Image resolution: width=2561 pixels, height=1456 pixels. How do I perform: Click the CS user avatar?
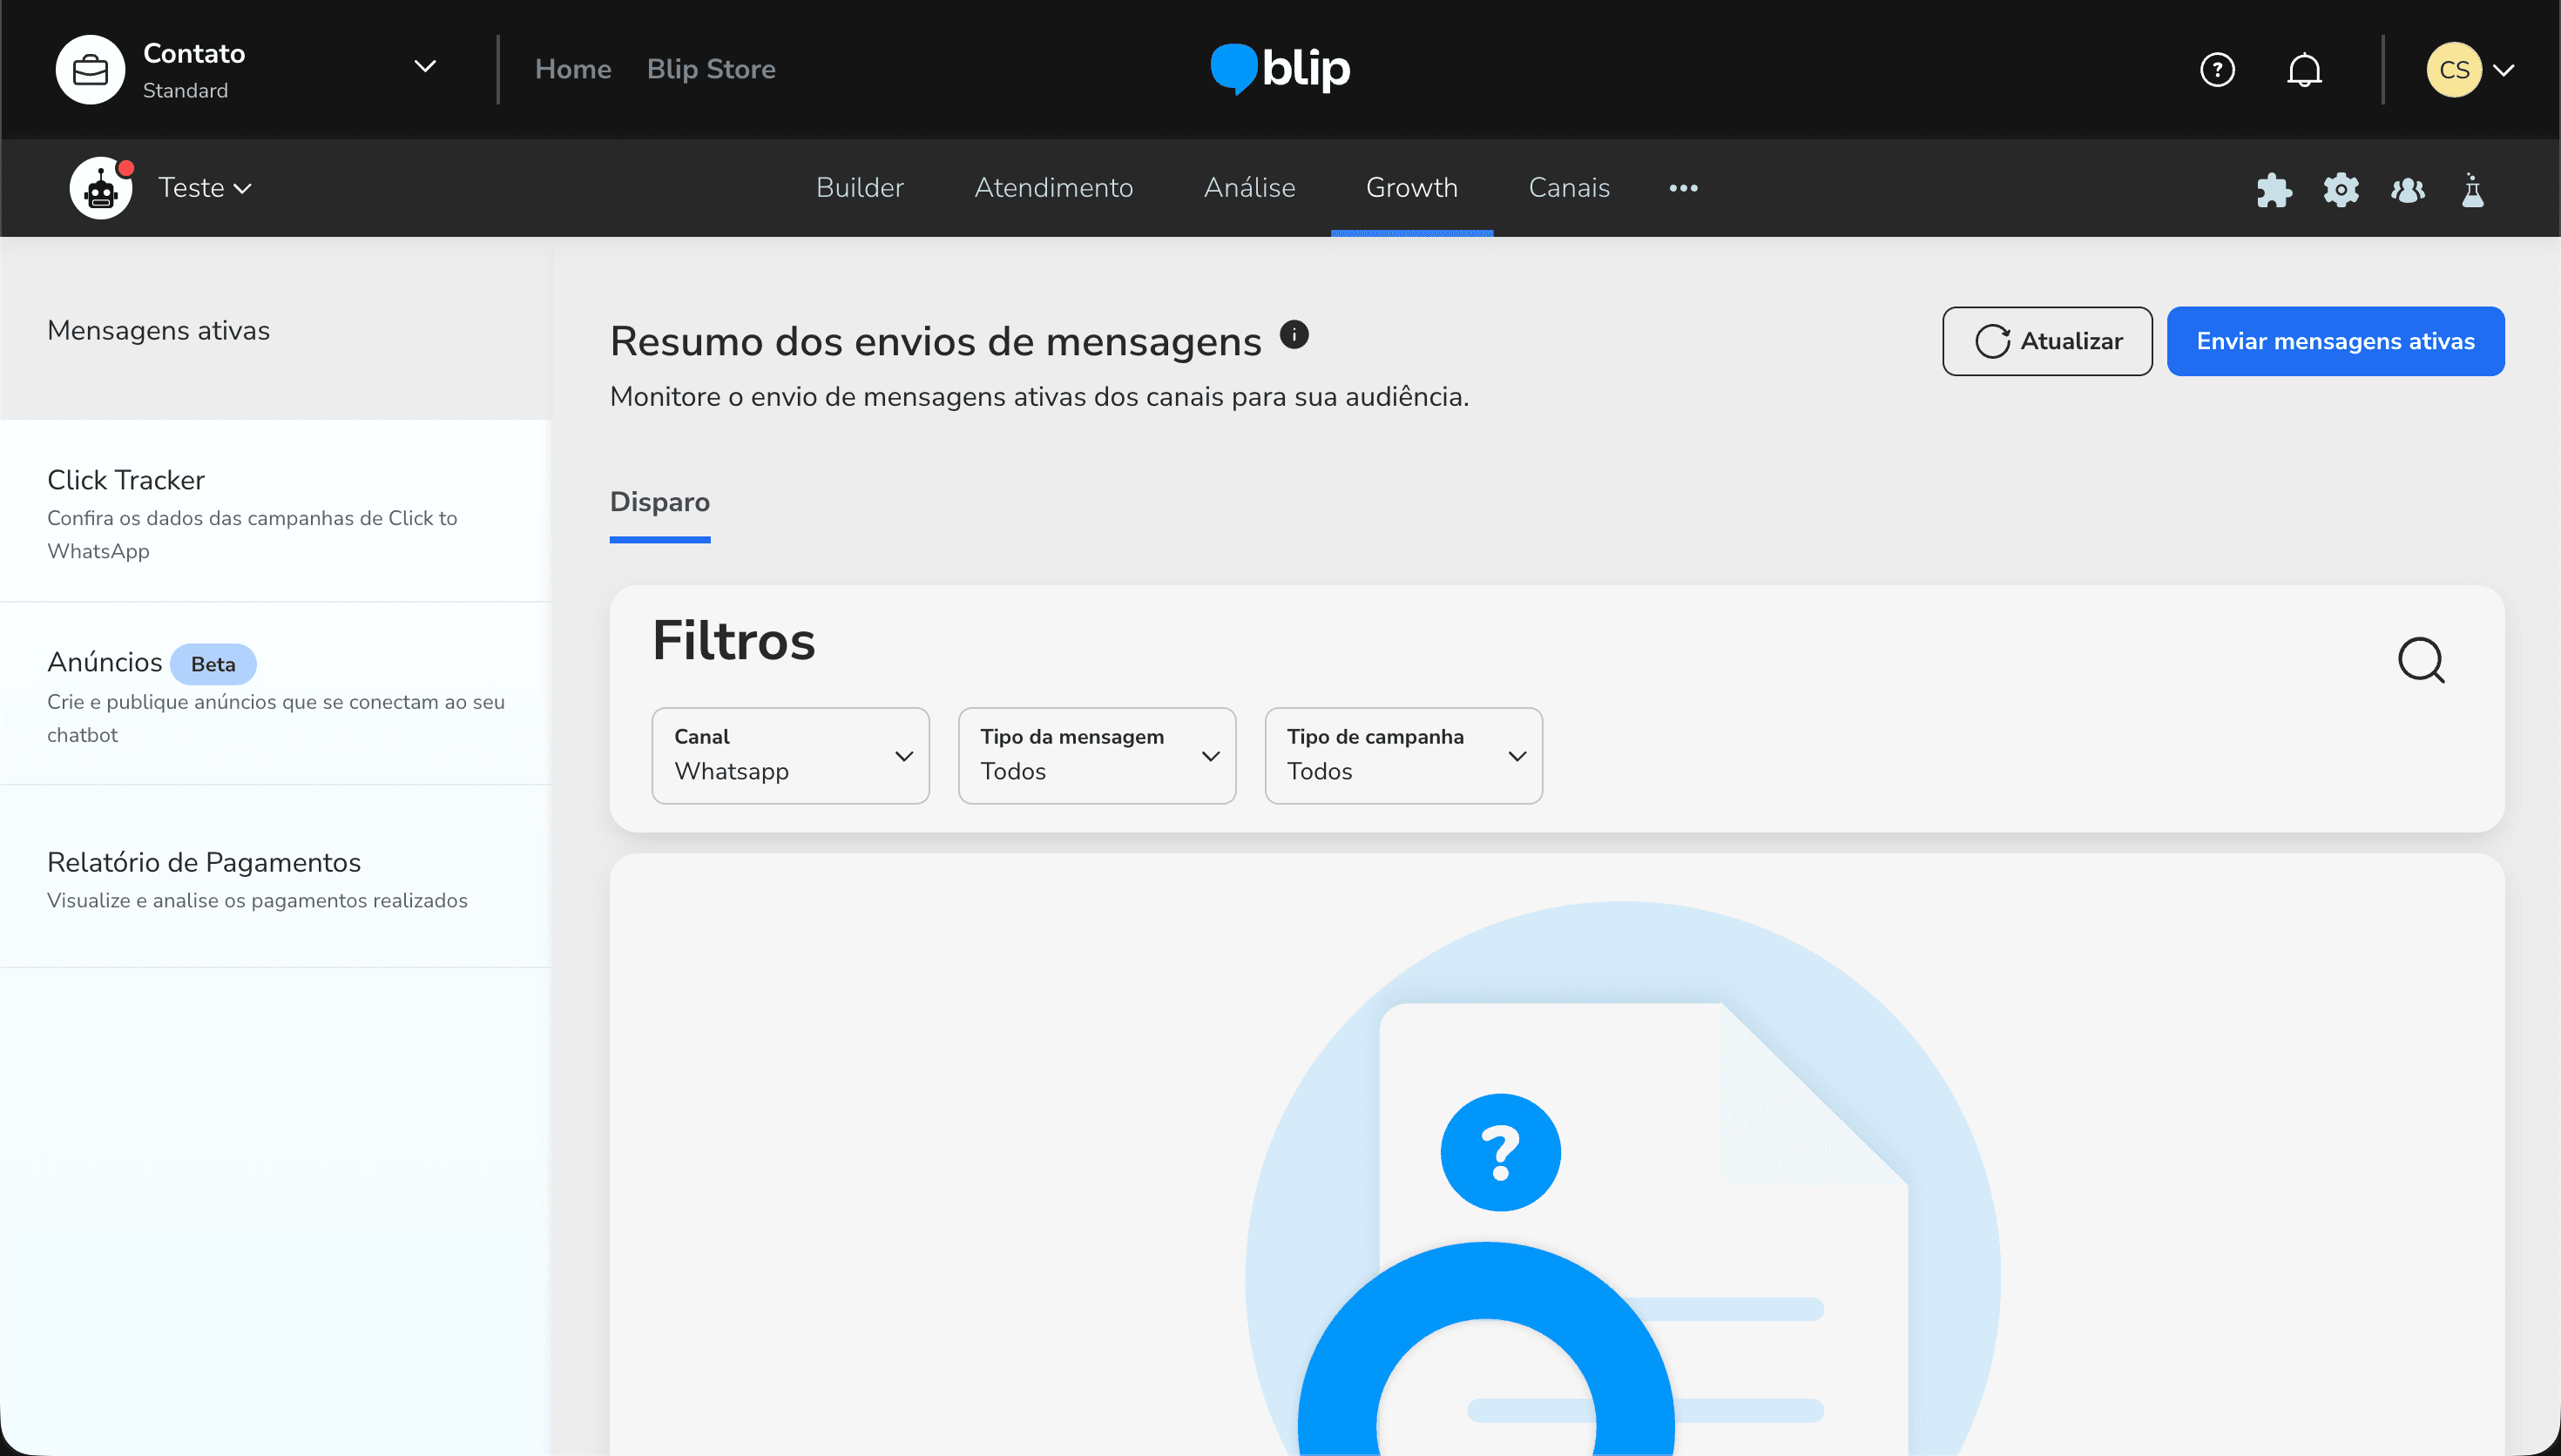[2454, 69]
